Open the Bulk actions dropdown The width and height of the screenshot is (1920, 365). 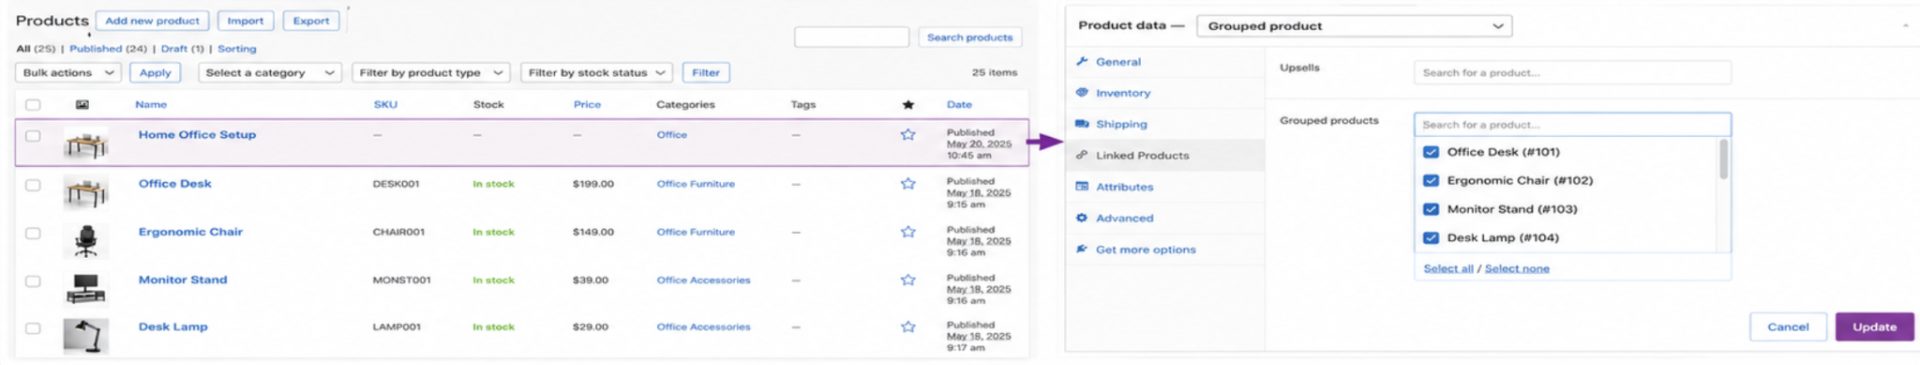(68, 72)
